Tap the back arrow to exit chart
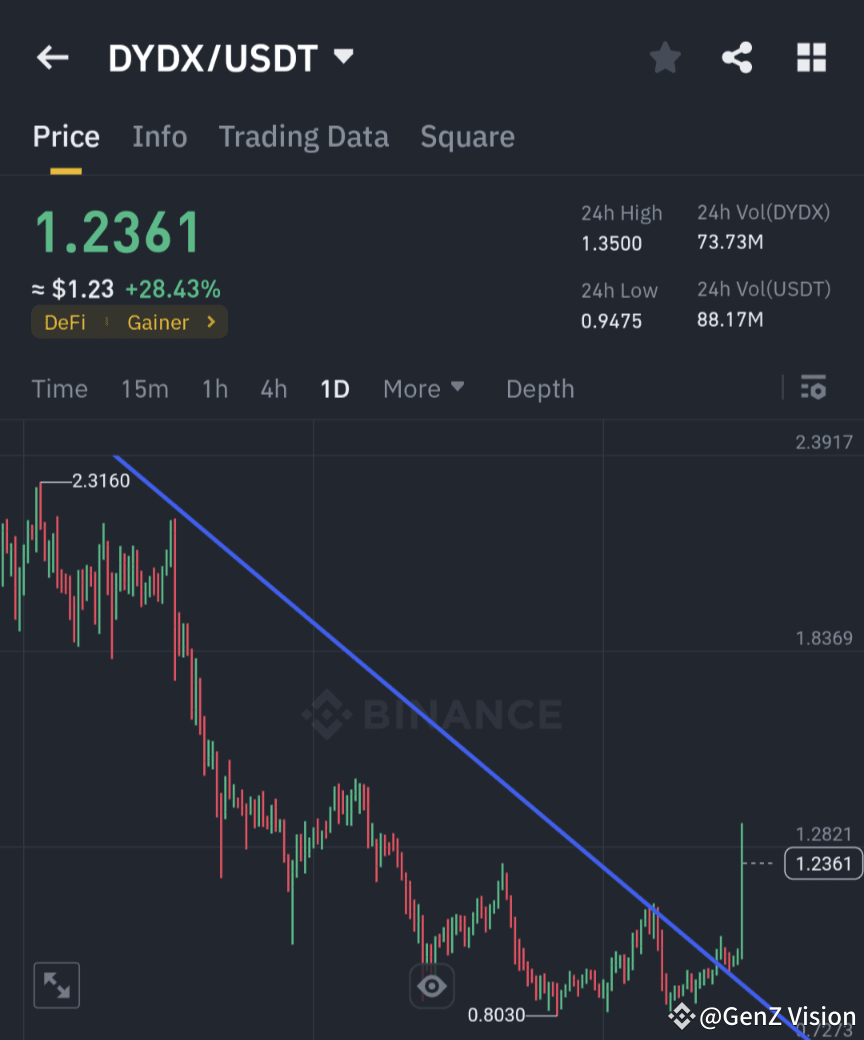The image size is (864, 1040). tap(51, 57)
